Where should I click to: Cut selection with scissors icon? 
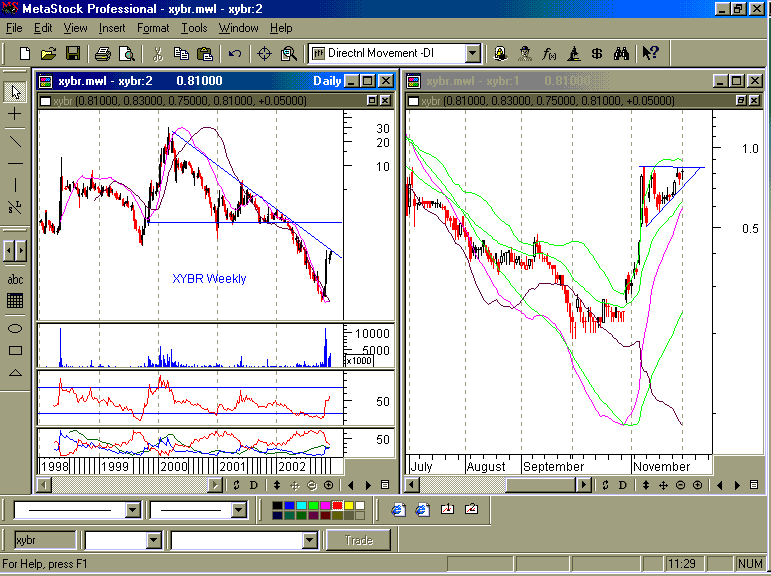[157, 53]
